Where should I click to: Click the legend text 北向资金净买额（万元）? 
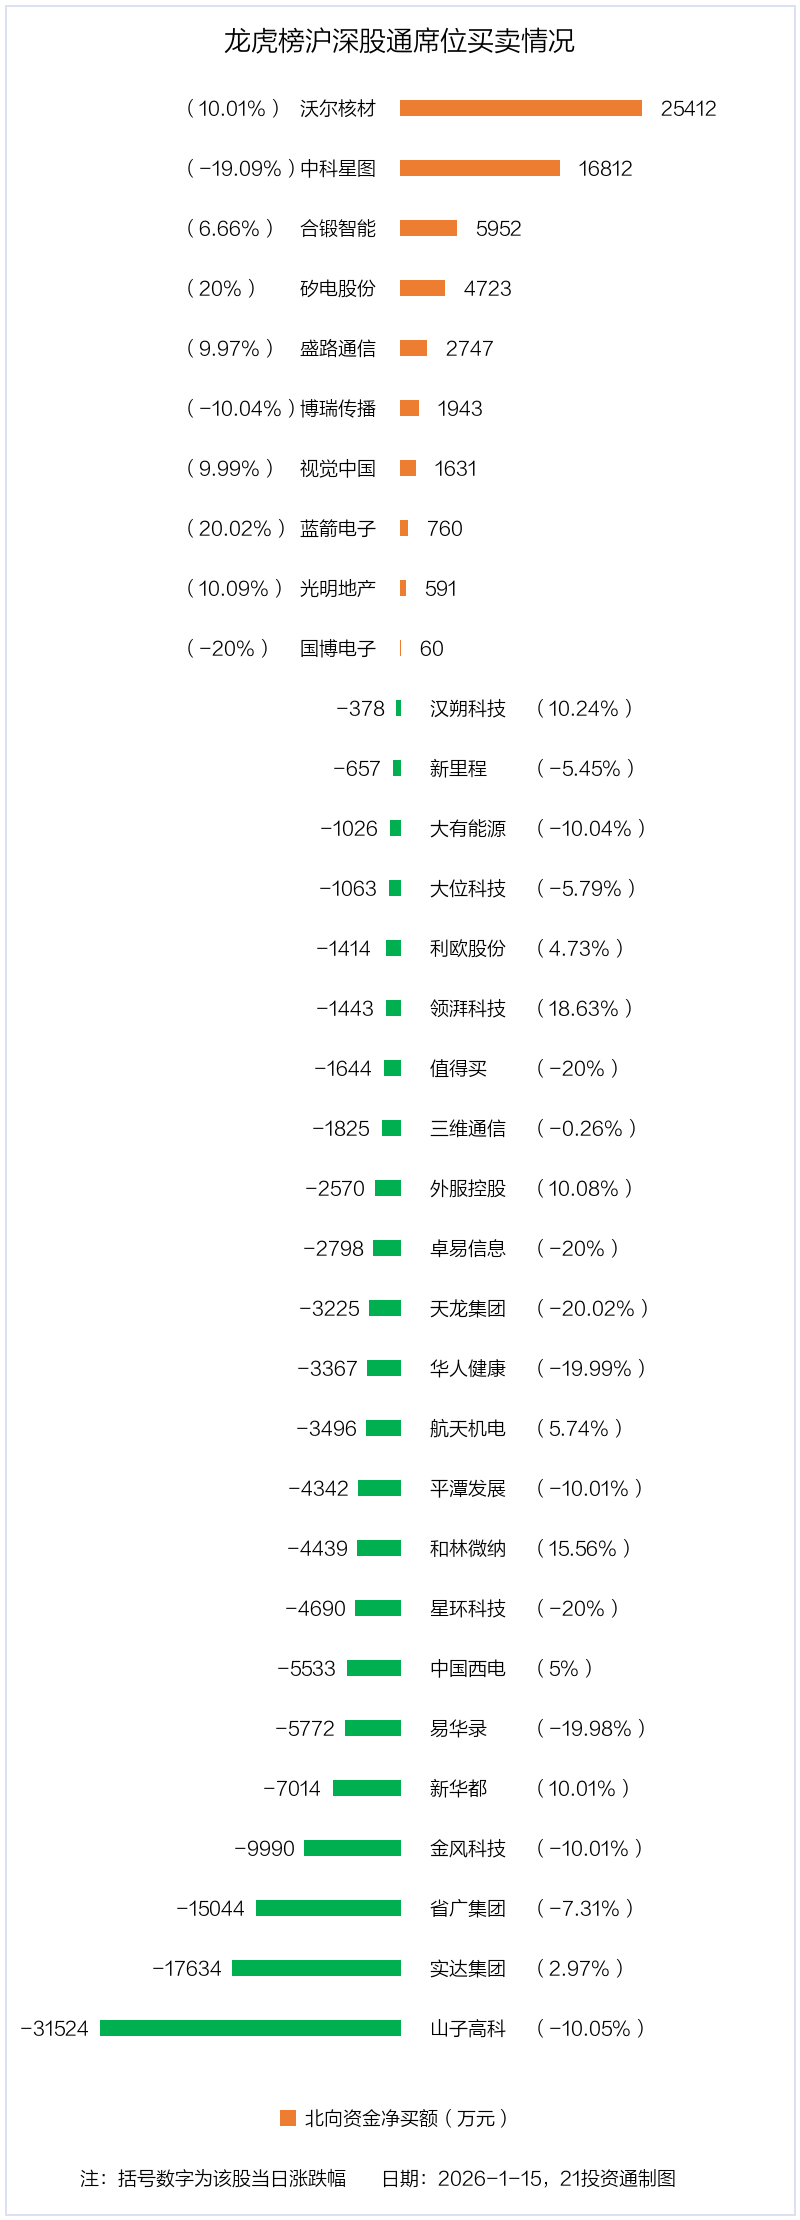406,2118
